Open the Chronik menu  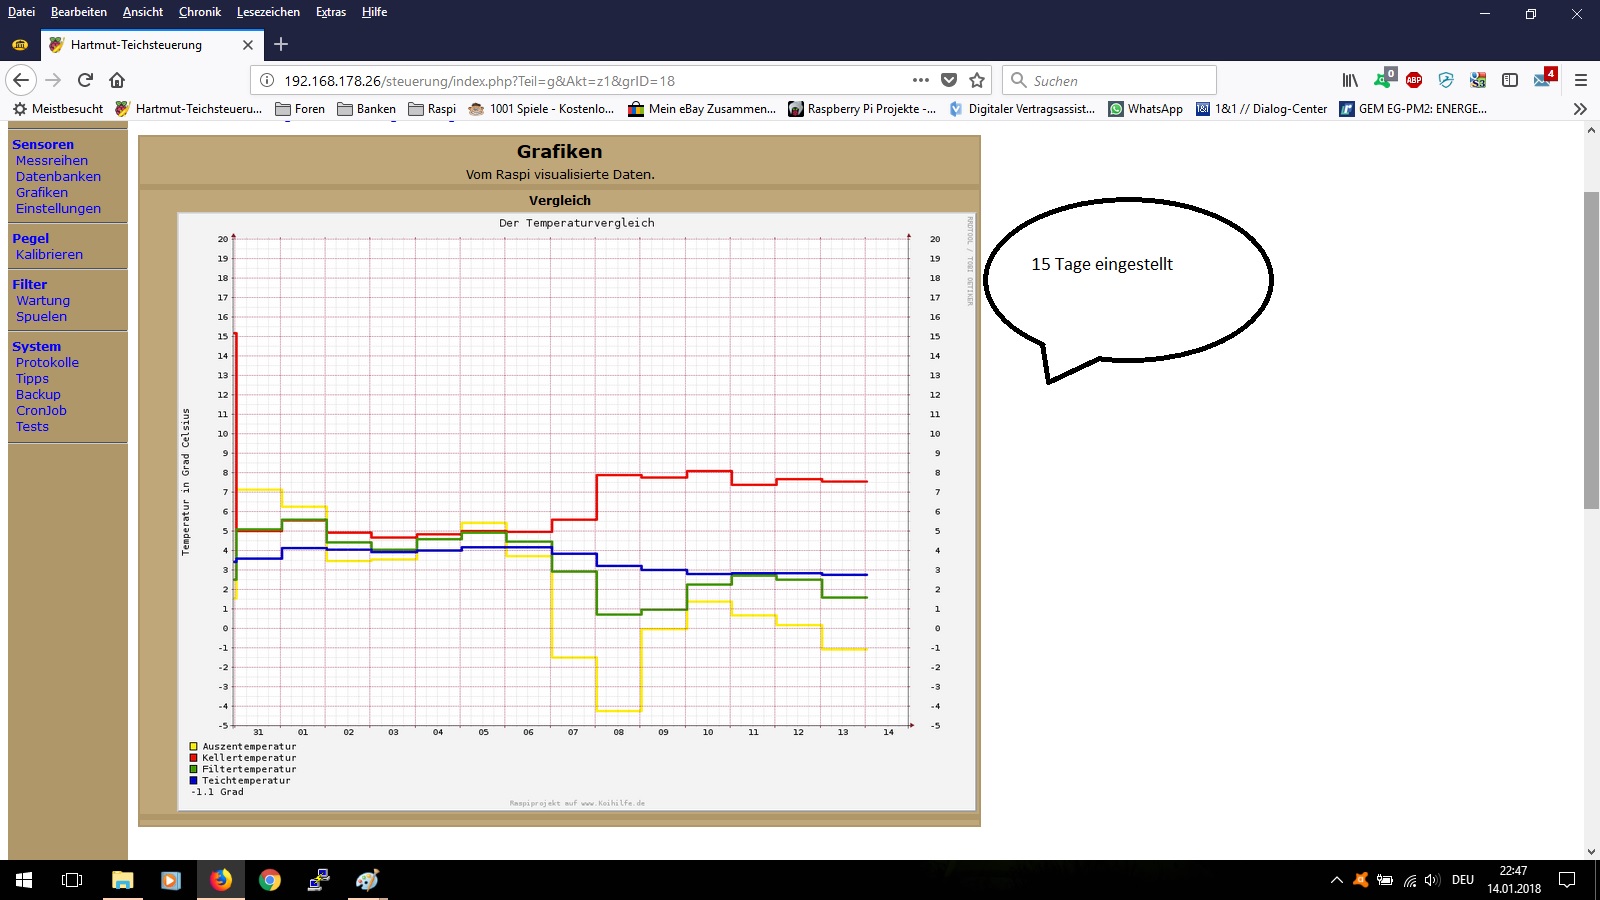[199, 12]
